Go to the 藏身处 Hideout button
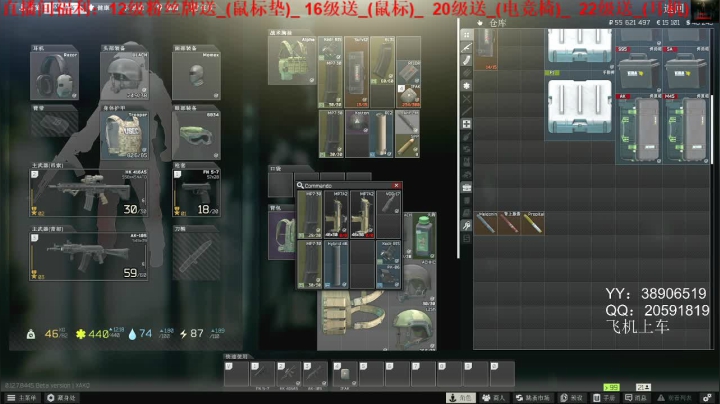Image resolution: width=720 pixels, height=404 pixels. tap(62, 398)
